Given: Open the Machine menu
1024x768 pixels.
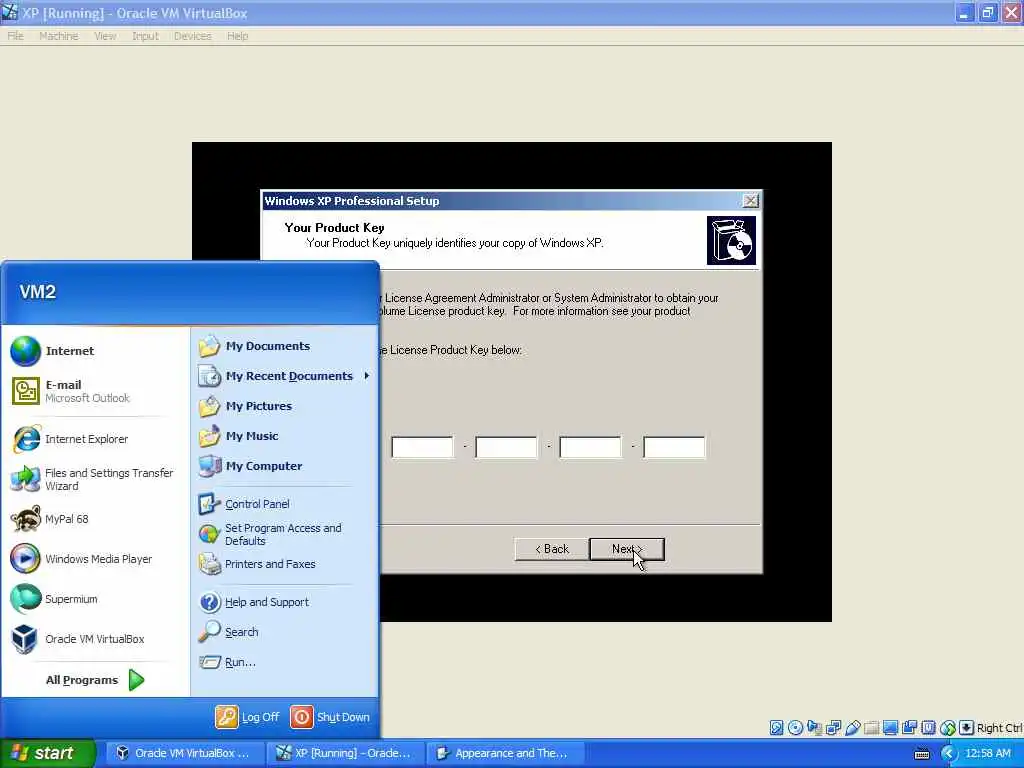Looking at the screenshot, I should coord(59,36).
